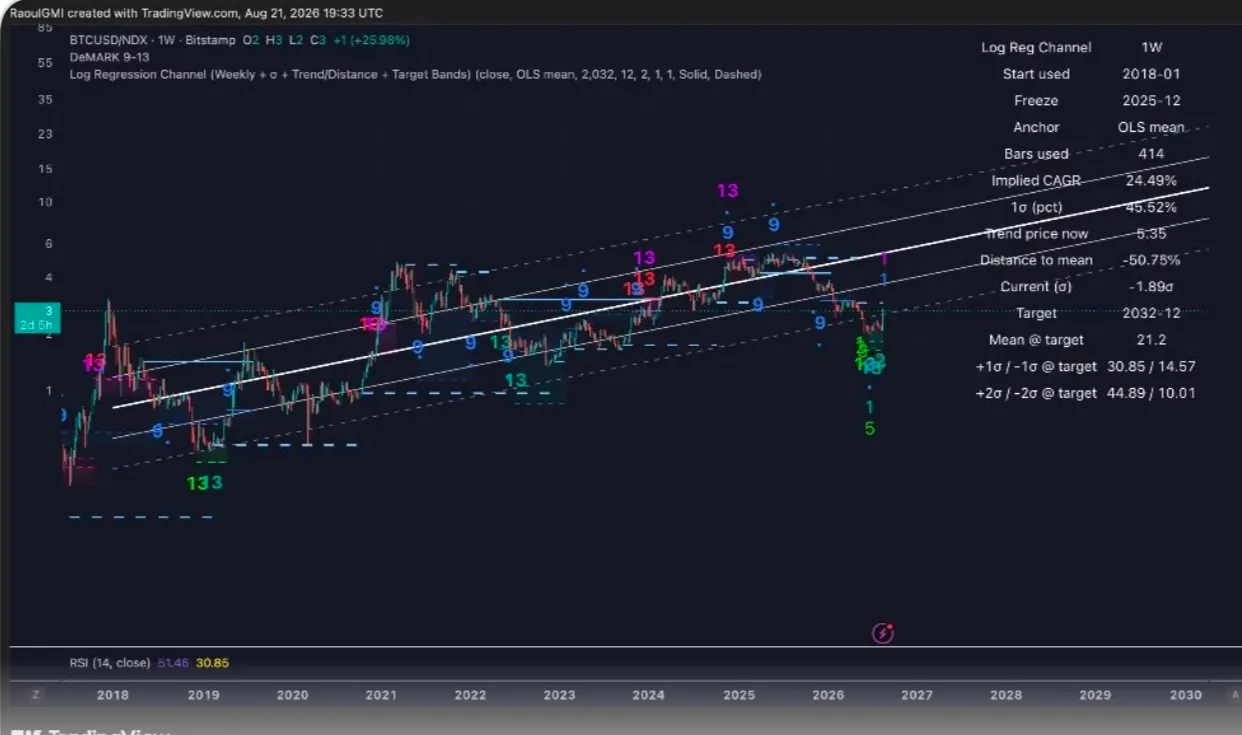Click the 2027 label on the time axis
The height and width of the screenshot is (735, 1242).
(916, 695)
